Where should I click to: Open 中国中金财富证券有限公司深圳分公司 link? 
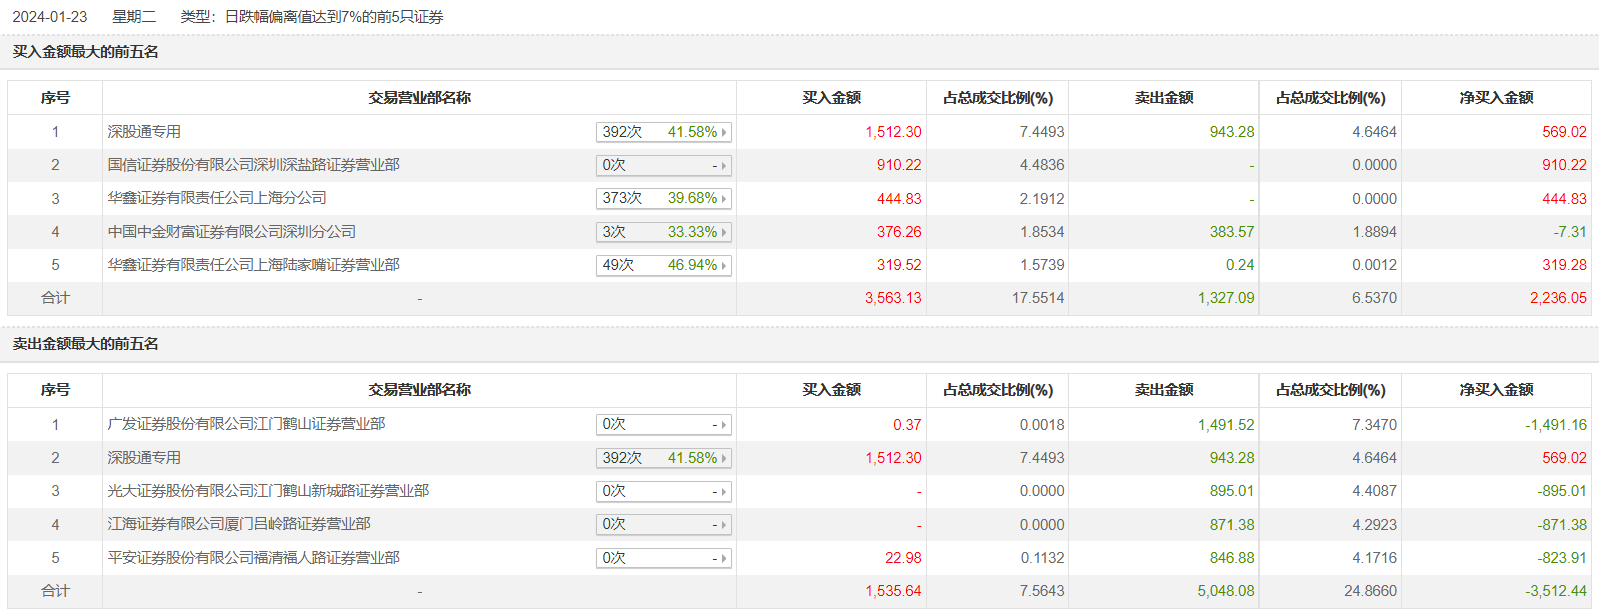click(231, 232)
